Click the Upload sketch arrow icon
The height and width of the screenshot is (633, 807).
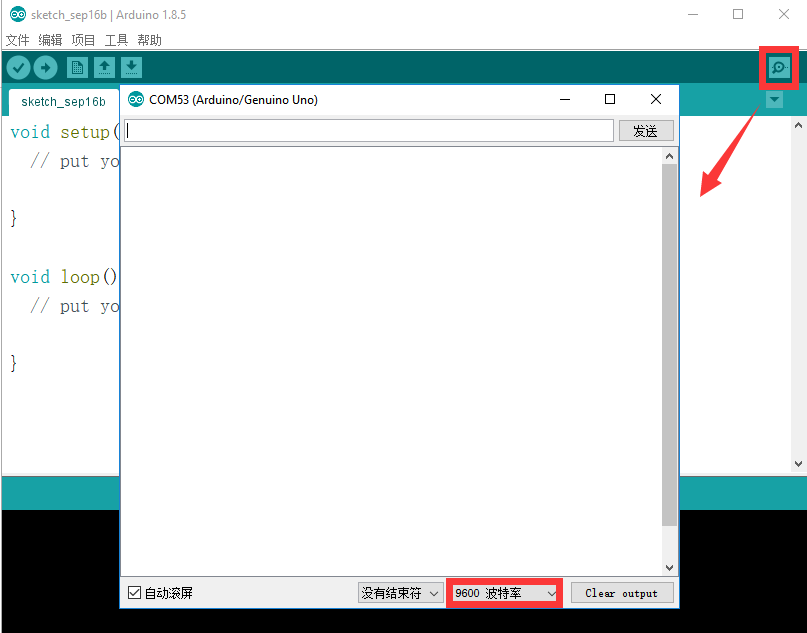point(45,67)
